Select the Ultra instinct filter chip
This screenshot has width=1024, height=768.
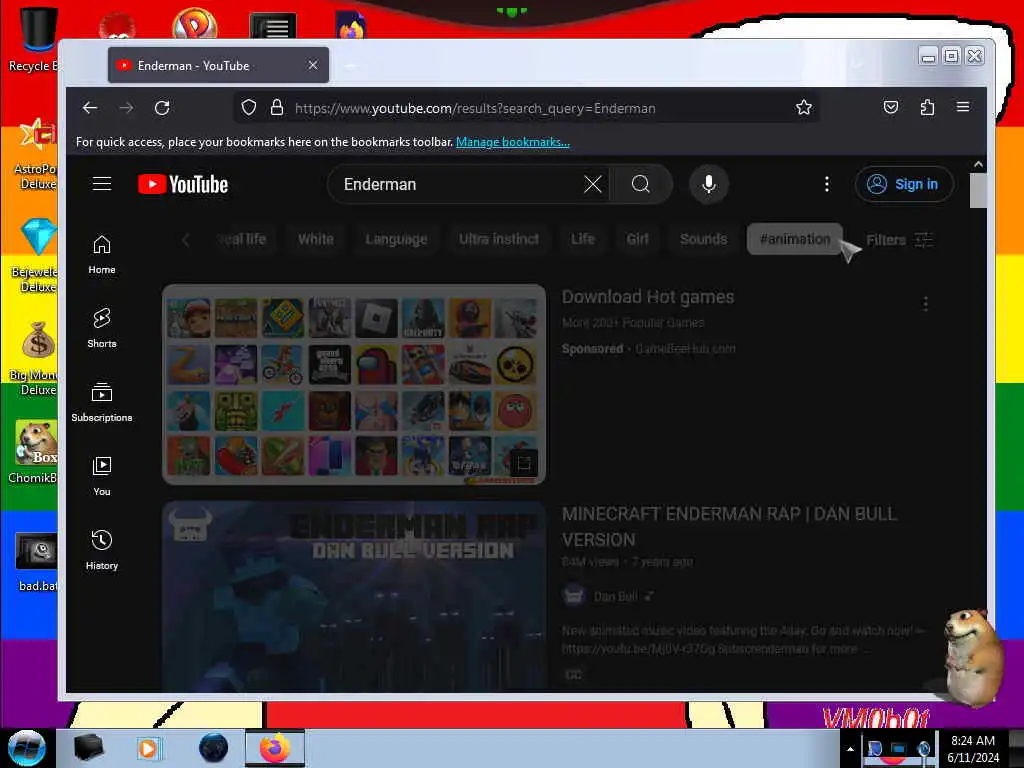(x=499, y=239)
